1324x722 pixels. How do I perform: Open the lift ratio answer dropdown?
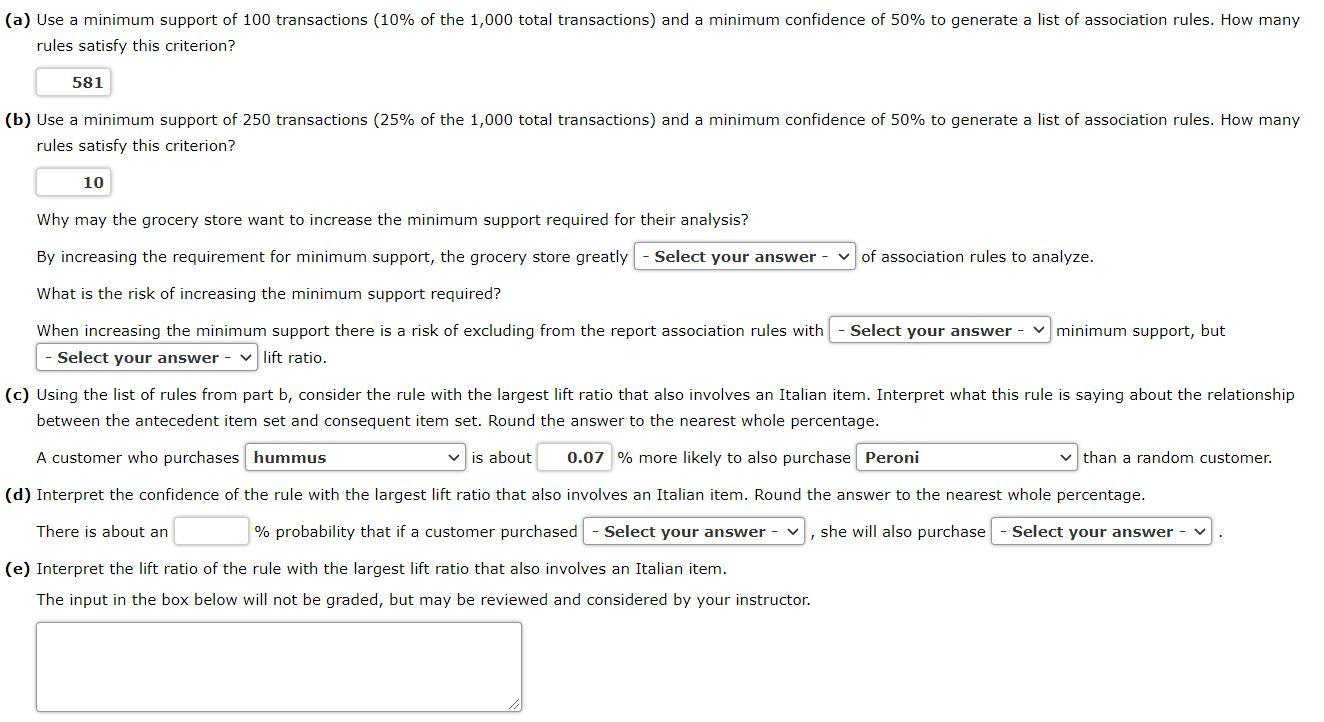tap(145, 357)
